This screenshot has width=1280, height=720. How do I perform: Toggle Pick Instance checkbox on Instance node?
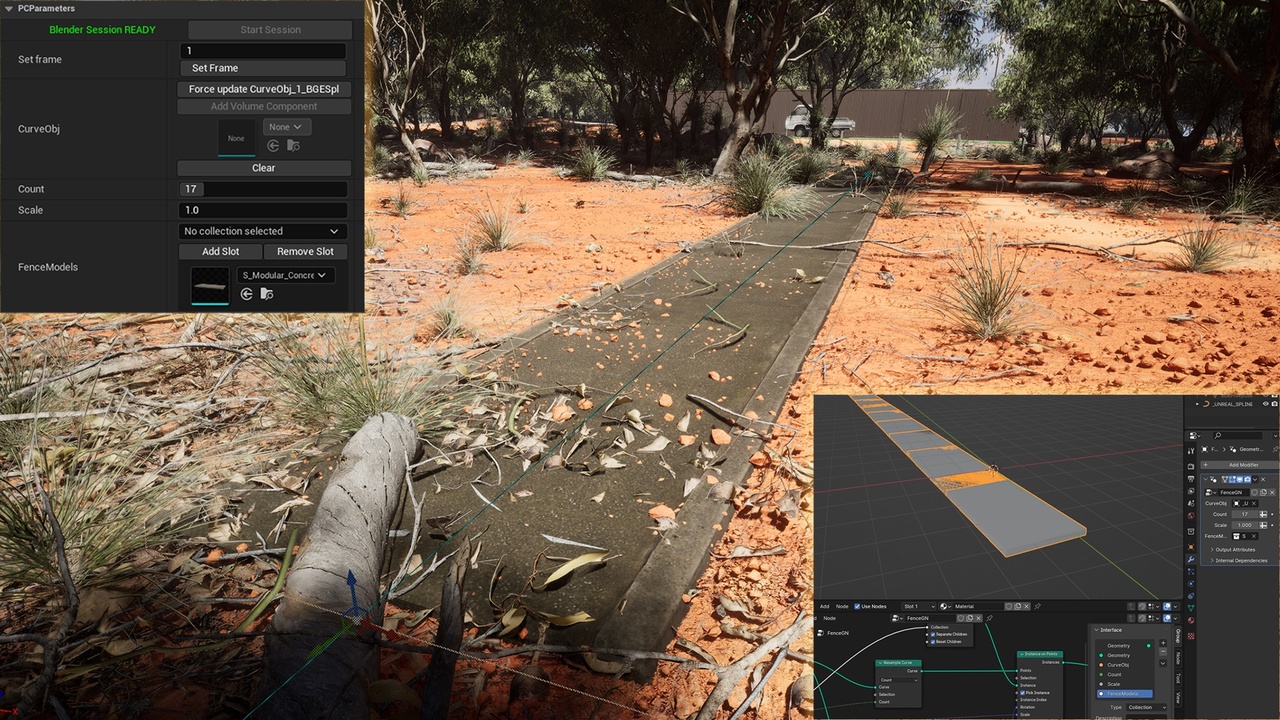click(1022, 692)
